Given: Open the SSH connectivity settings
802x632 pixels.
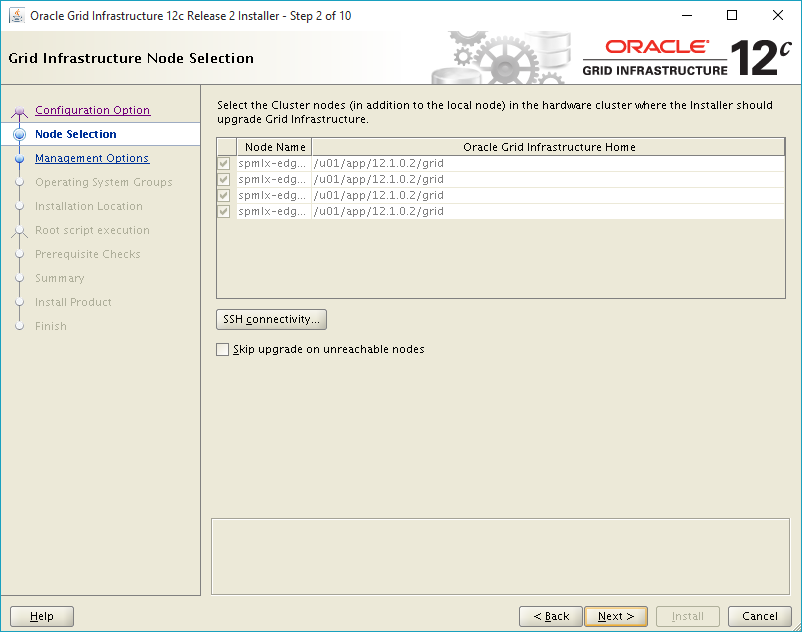Looking at the screenshot, I should 272,320.
